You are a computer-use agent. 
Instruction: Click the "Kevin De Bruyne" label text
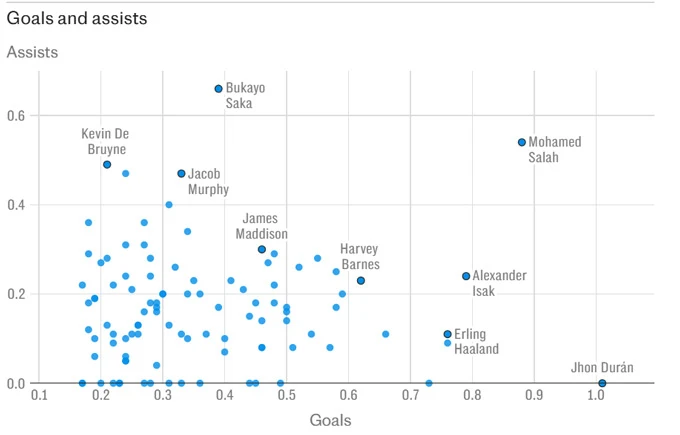pyautogui.click(x=106, y=141)
